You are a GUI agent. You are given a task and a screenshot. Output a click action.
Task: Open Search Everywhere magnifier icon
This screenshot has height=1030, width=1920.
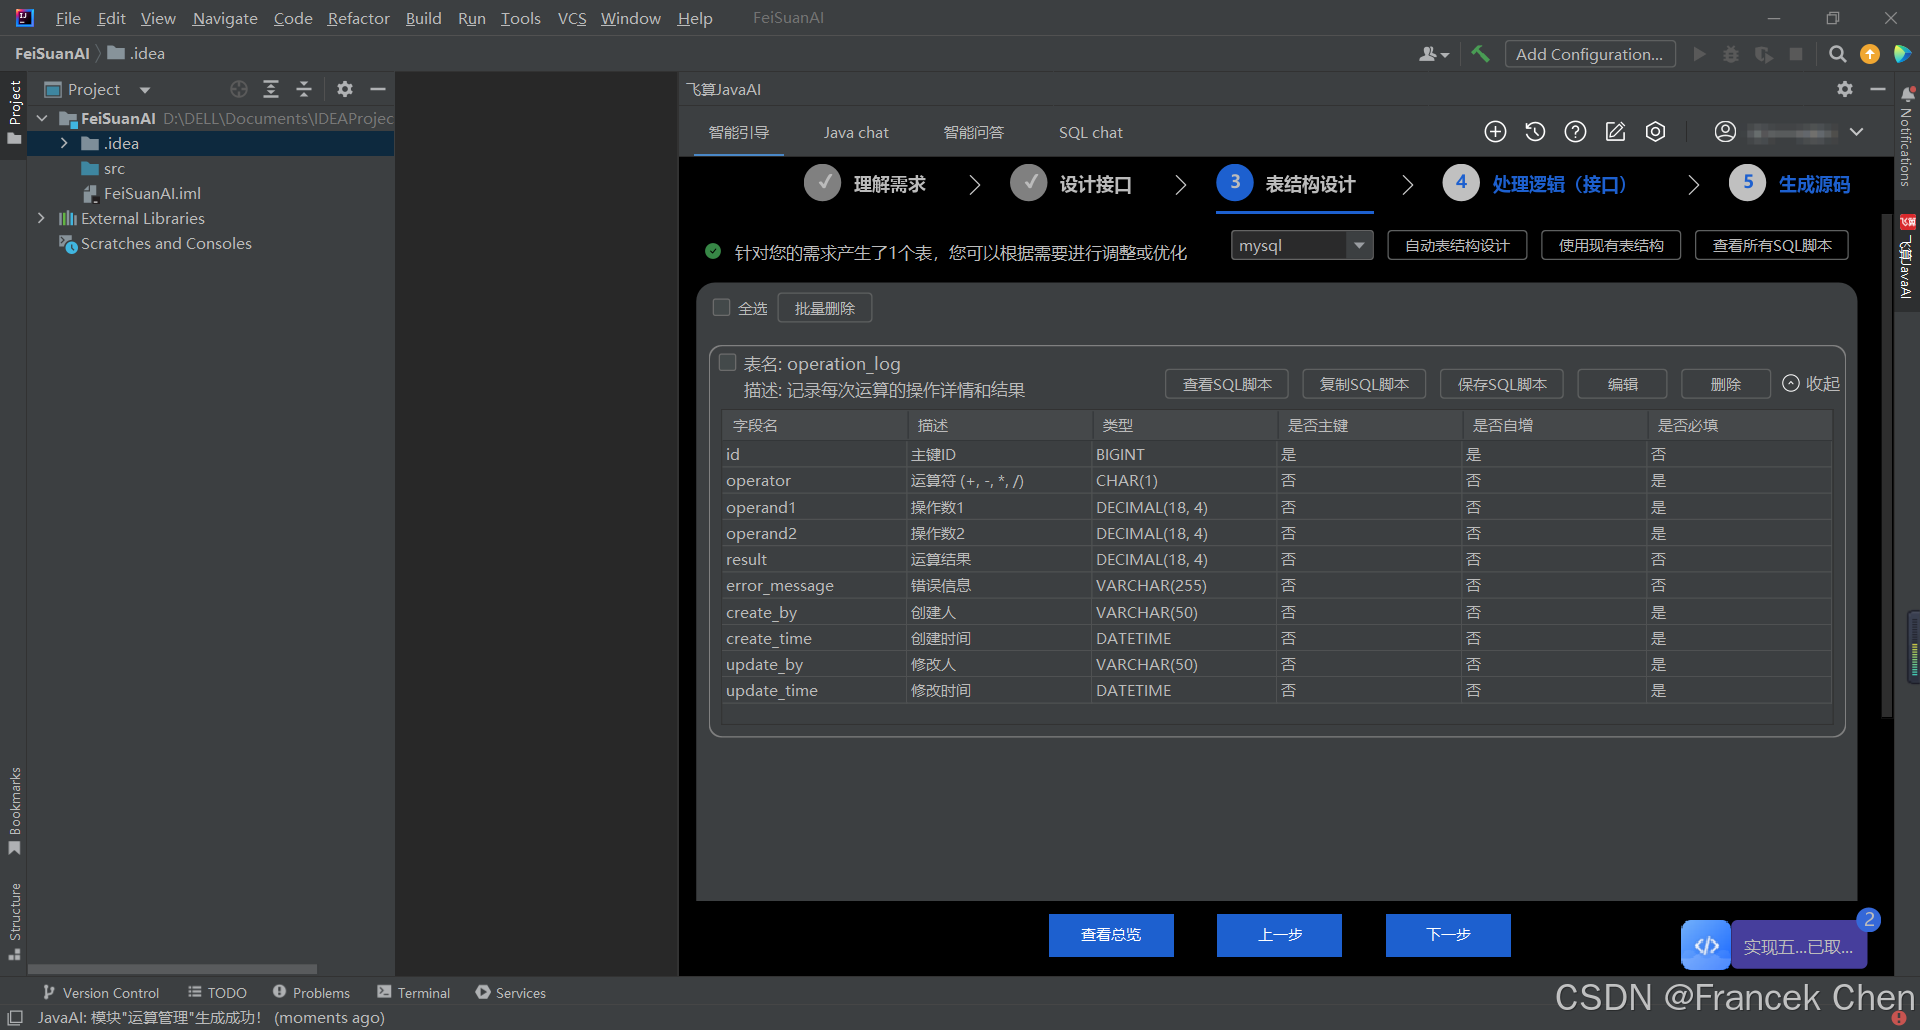tap(1838, 54)
